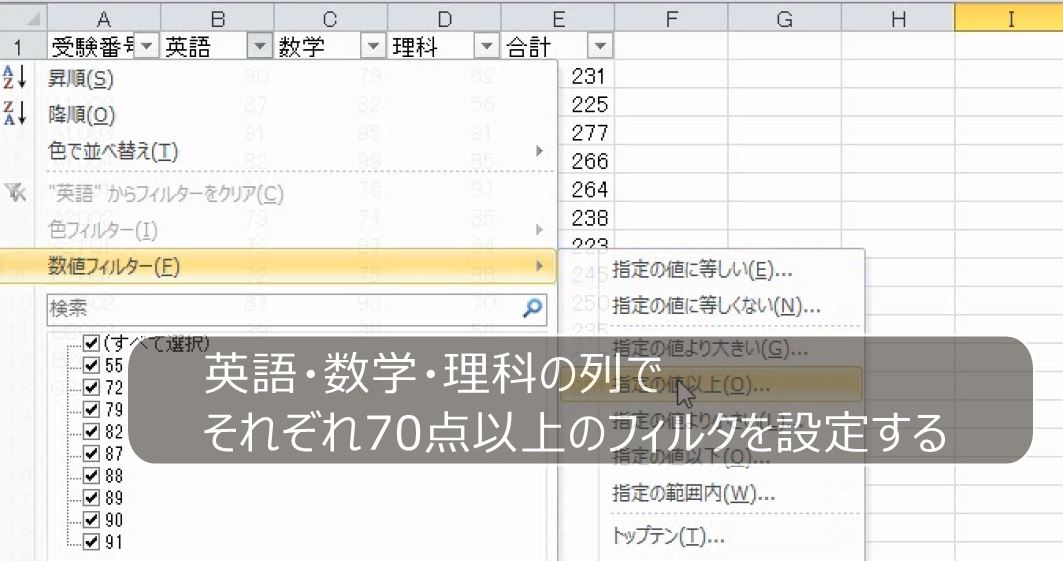Open the 英語 column filter dropdown
The width and height of the screenshot is (1063, 561).
[x=260, y=46]
